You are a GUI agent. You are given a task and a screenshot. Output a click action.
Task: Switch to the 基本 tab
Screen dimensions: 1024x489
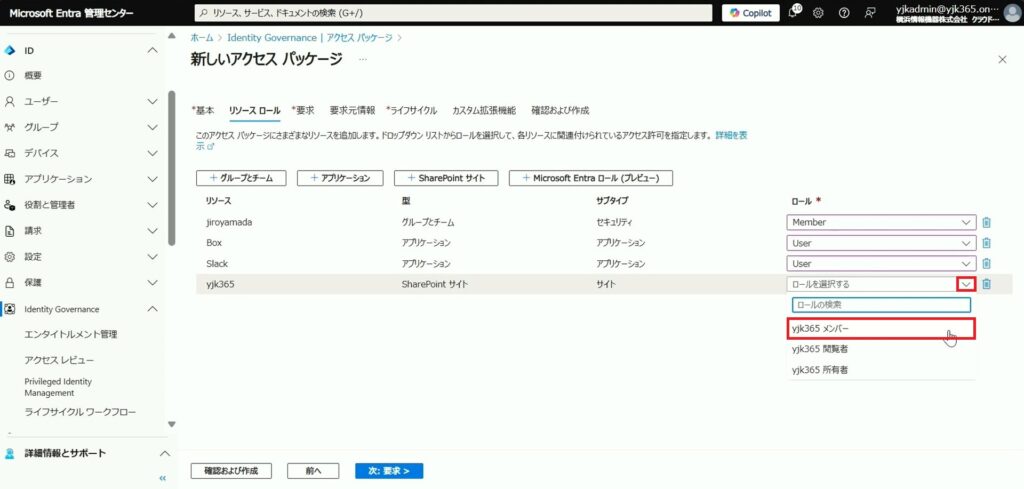(202, 110)
